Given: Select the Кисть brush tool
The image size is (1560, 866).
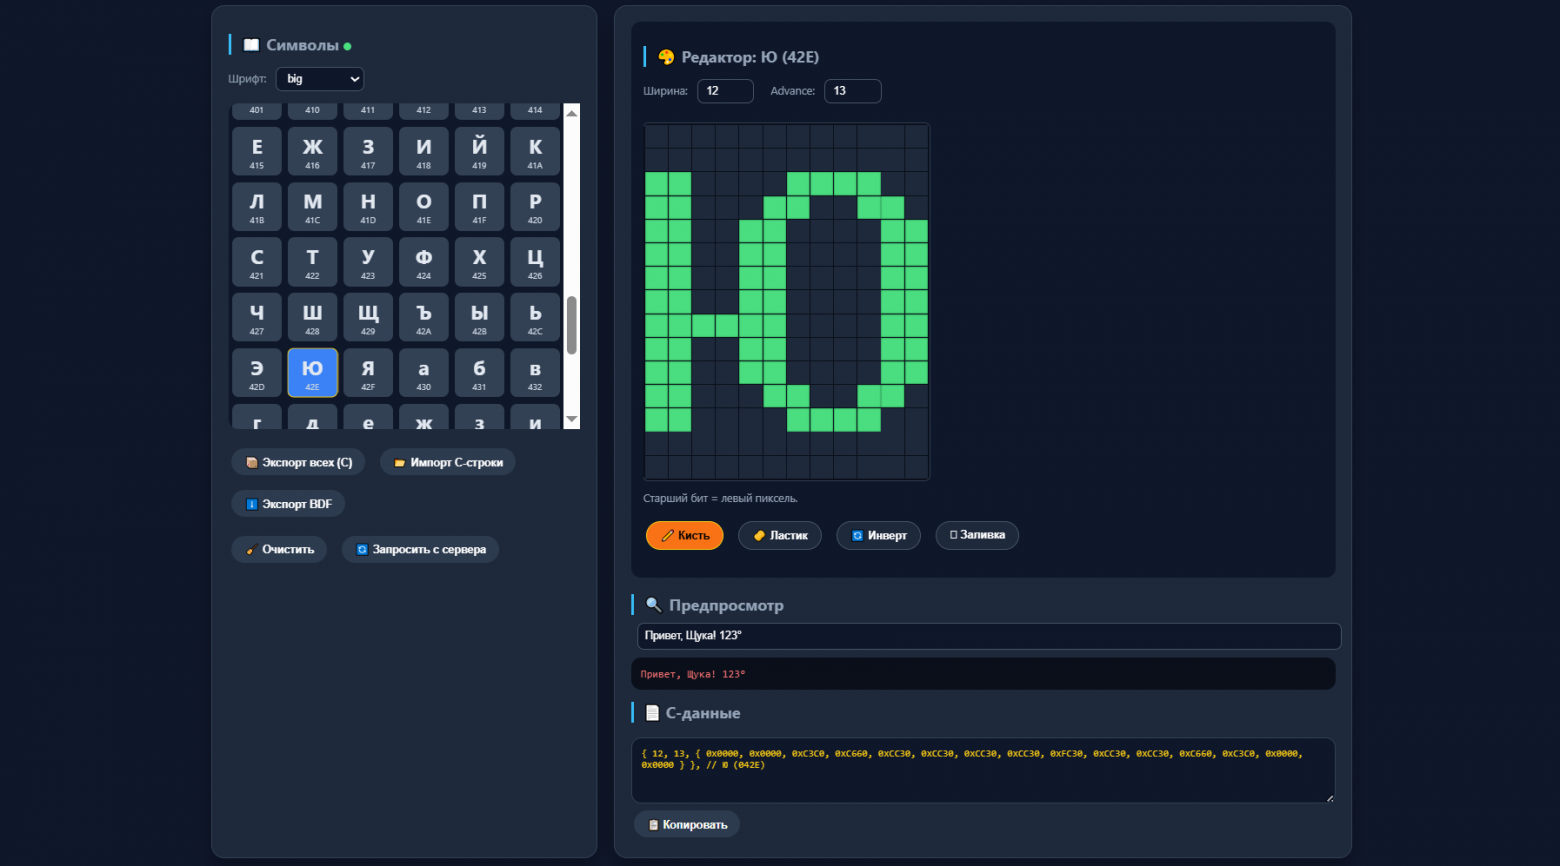Looking at the screenshot, I should pos(685,535).
